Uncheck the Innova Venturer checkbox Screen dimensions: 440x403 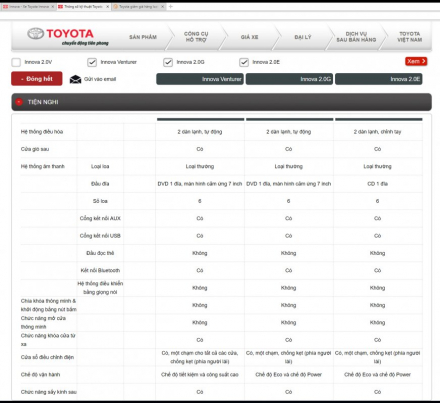(92, 62)
